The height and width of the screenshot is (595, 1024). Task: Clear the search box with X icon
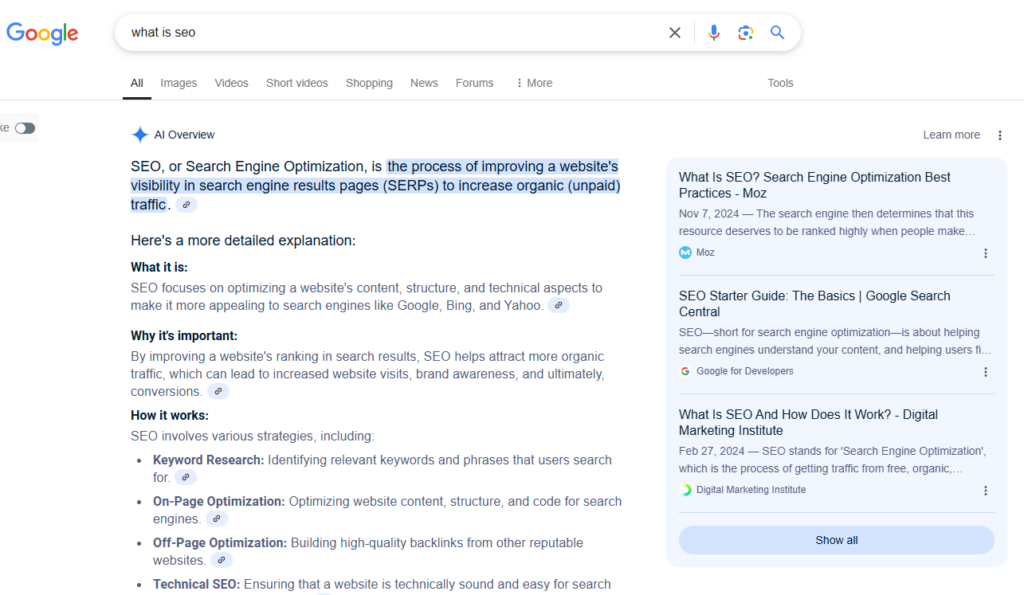[675, 33]
